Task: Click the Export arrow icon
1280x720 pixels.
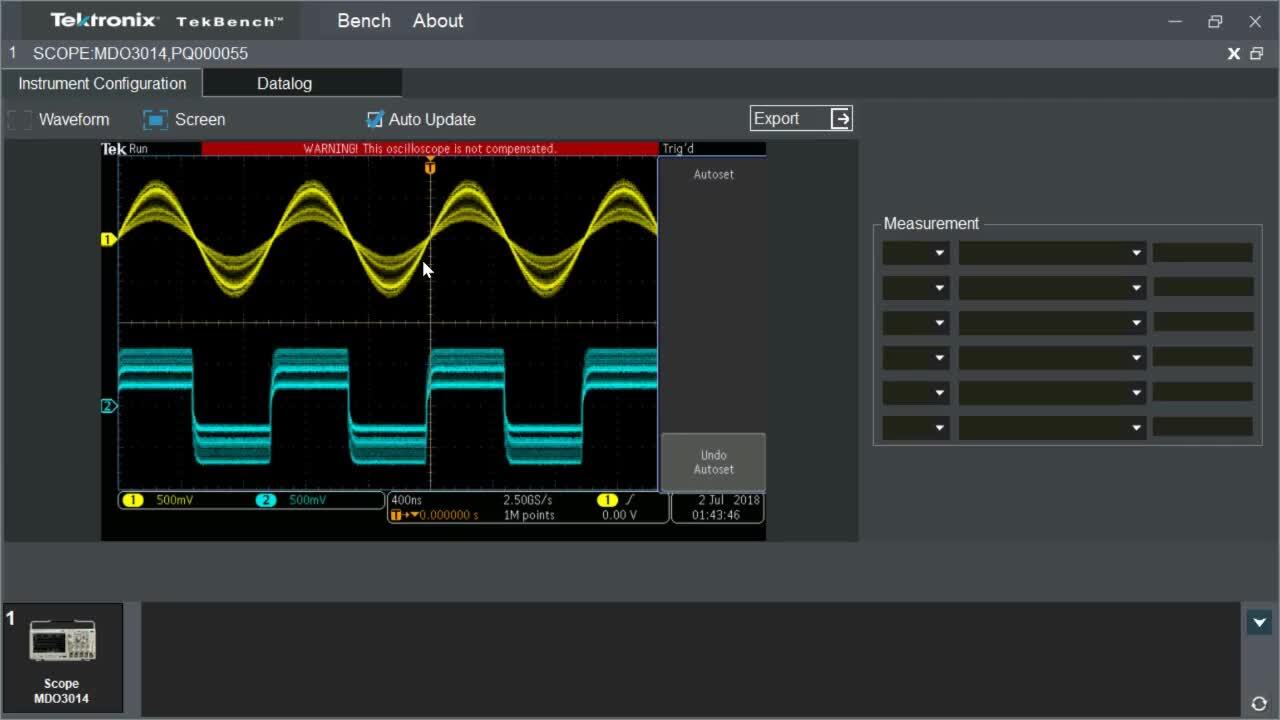Action: point(841,119)
